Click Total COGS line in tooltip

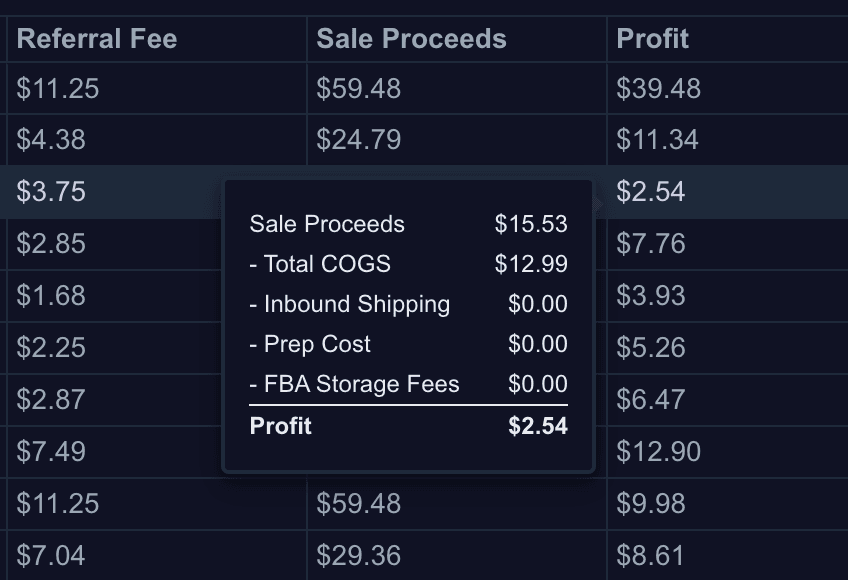408,264
